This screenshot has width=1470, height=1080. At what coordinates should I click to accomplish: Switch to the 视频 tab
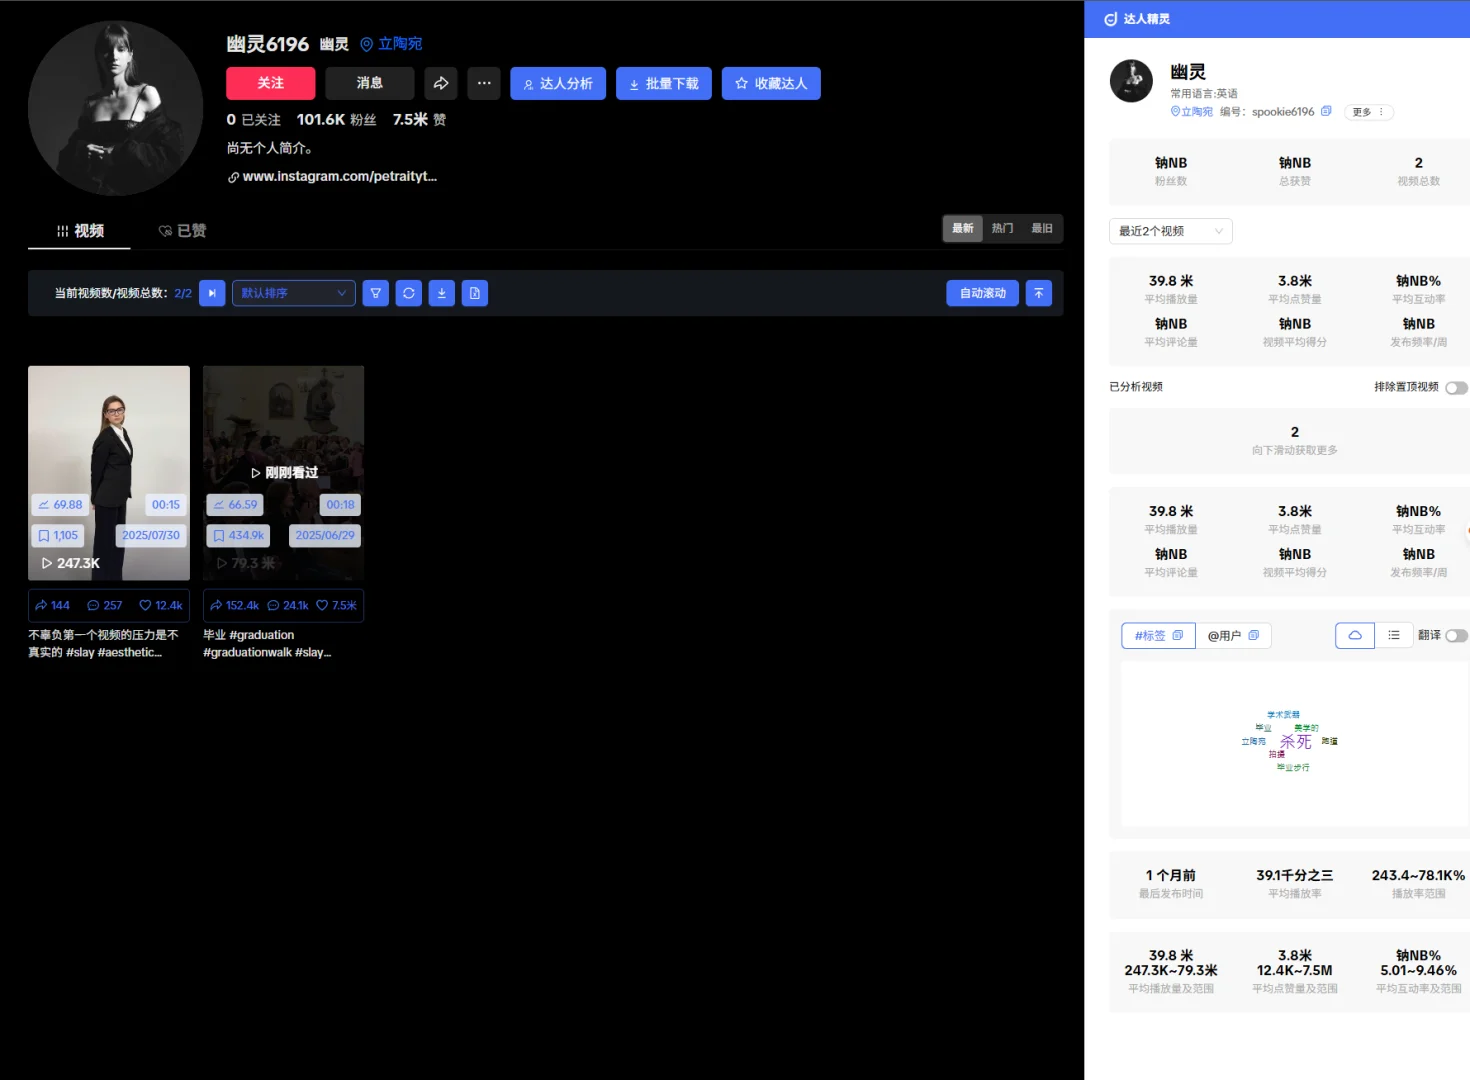point(80,231)
